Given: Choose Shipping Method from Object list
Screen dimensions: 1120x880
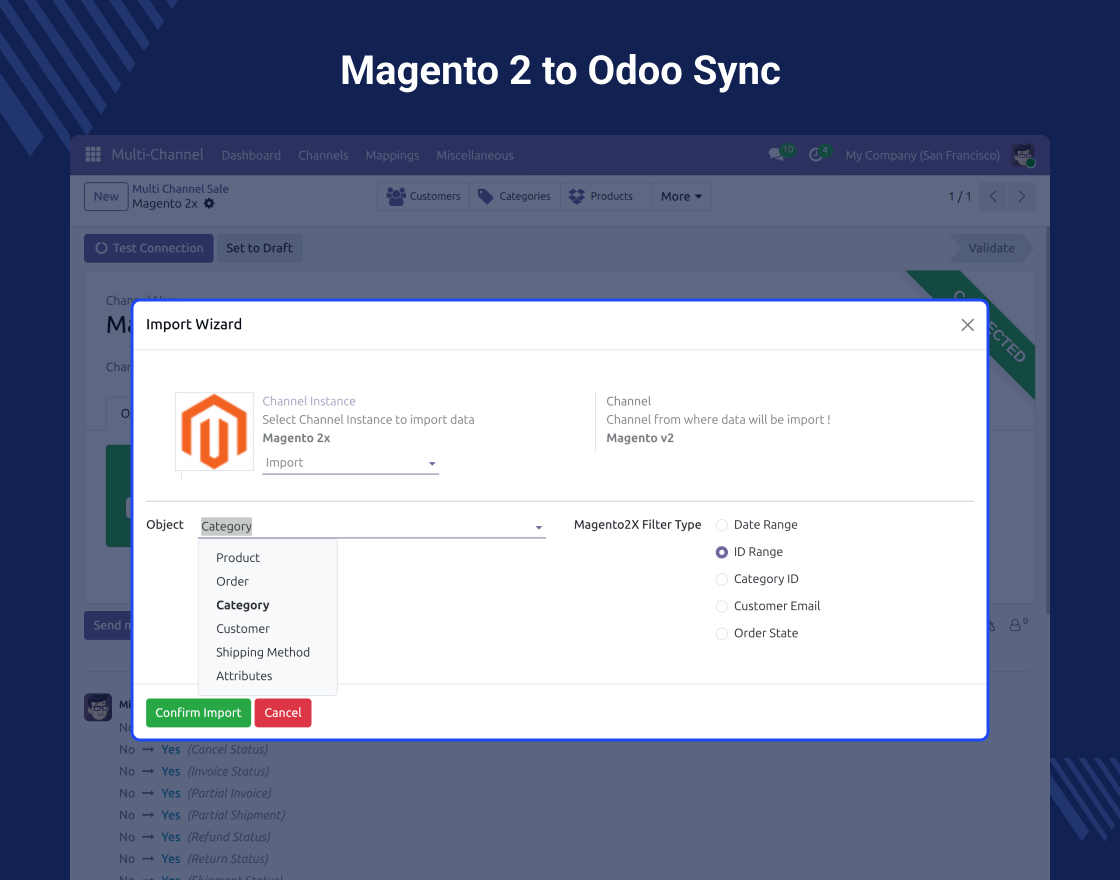Looking at the screenshot, I should [263, 652].
